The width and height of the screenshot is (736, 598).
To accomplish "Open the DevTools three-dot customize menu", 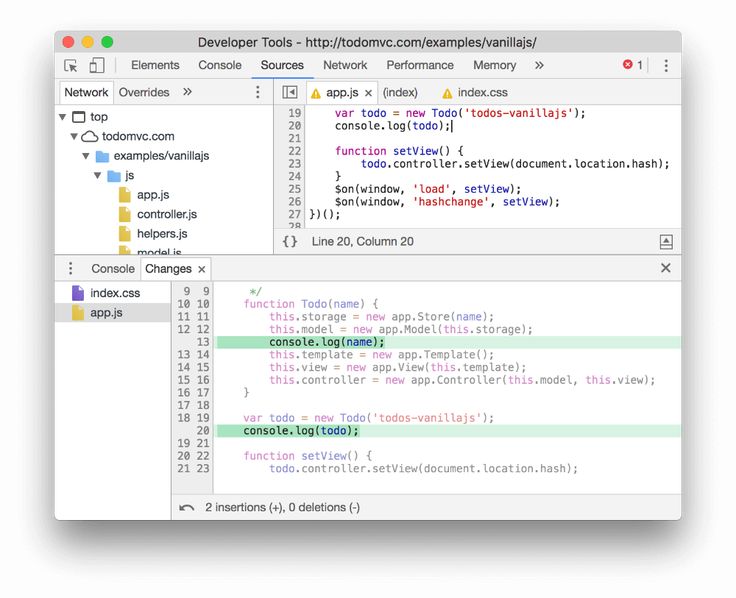I will click(666, 66).
